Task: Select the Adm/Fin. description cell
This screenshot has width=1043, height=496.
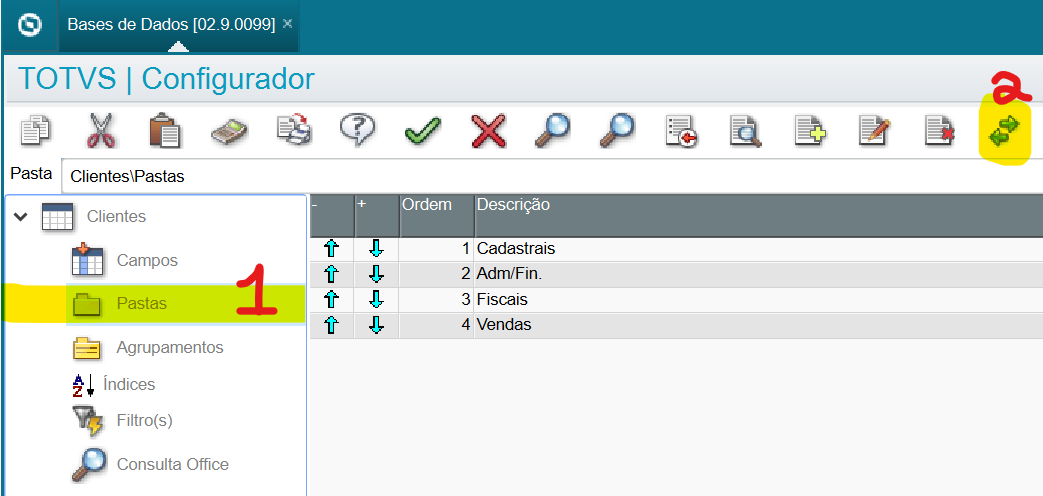Action: [x=758, y=275]
